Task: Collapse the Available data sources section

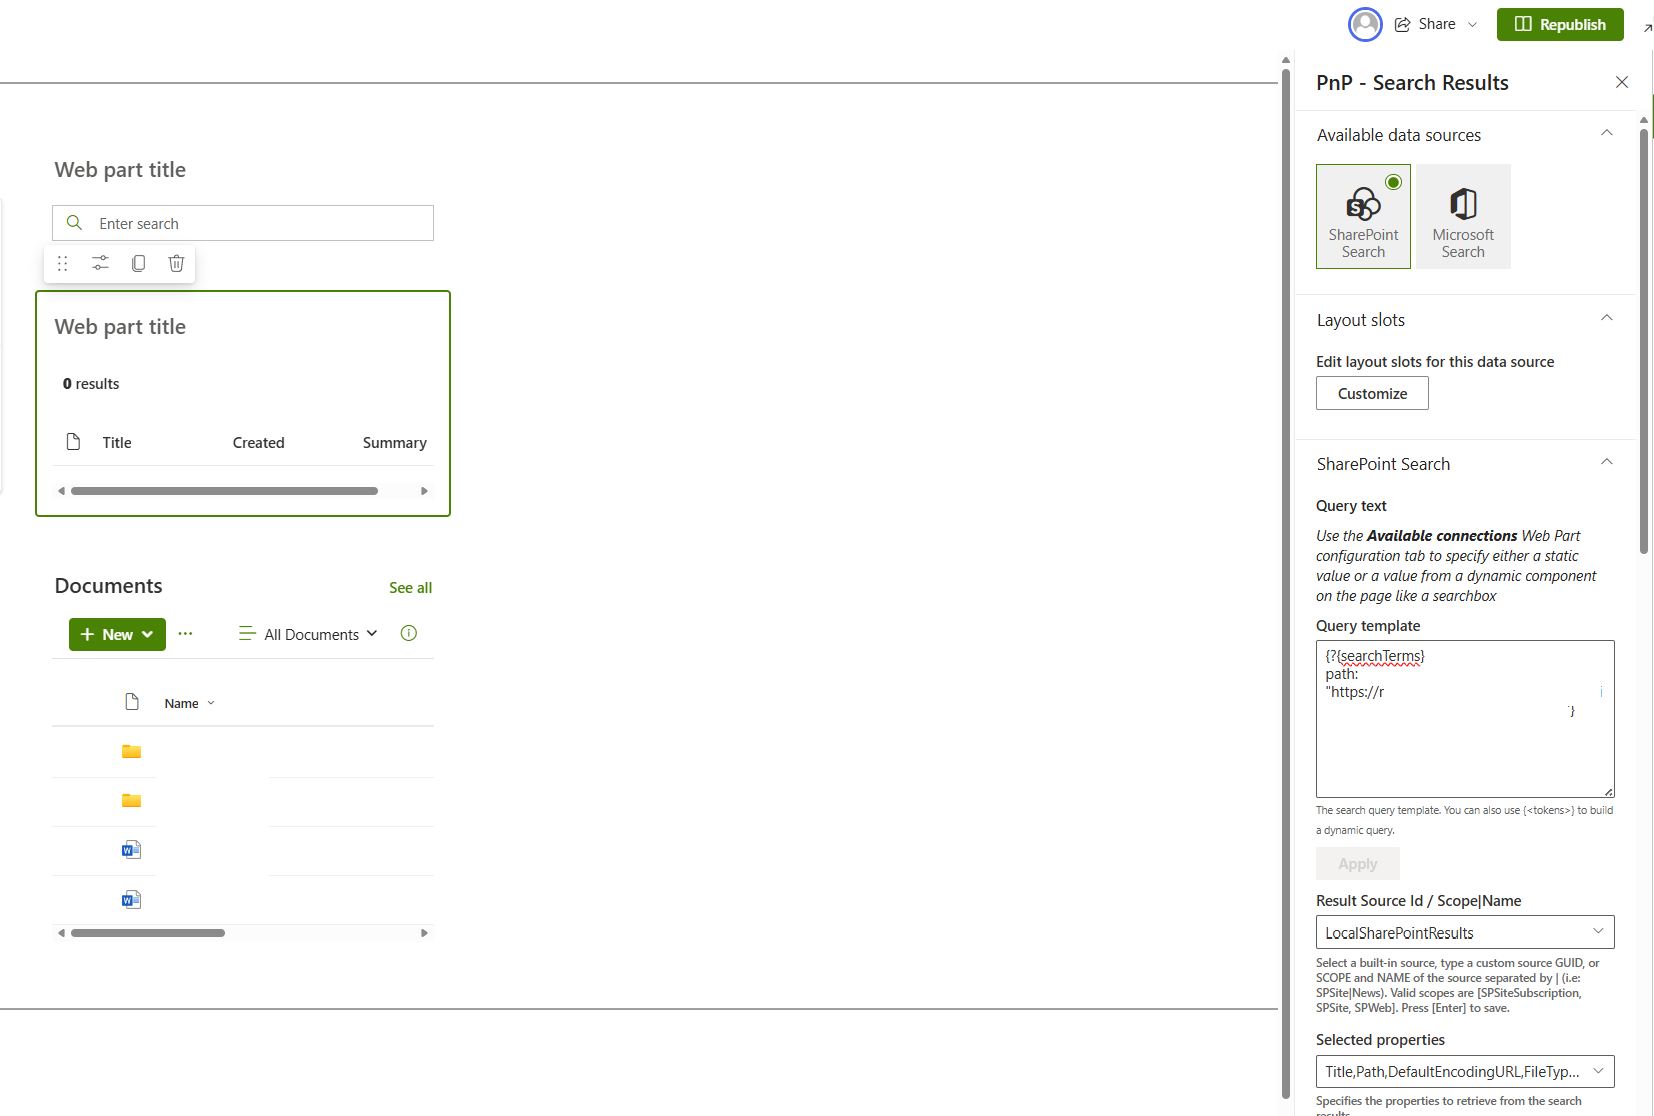Action: tap(1607, 132)
